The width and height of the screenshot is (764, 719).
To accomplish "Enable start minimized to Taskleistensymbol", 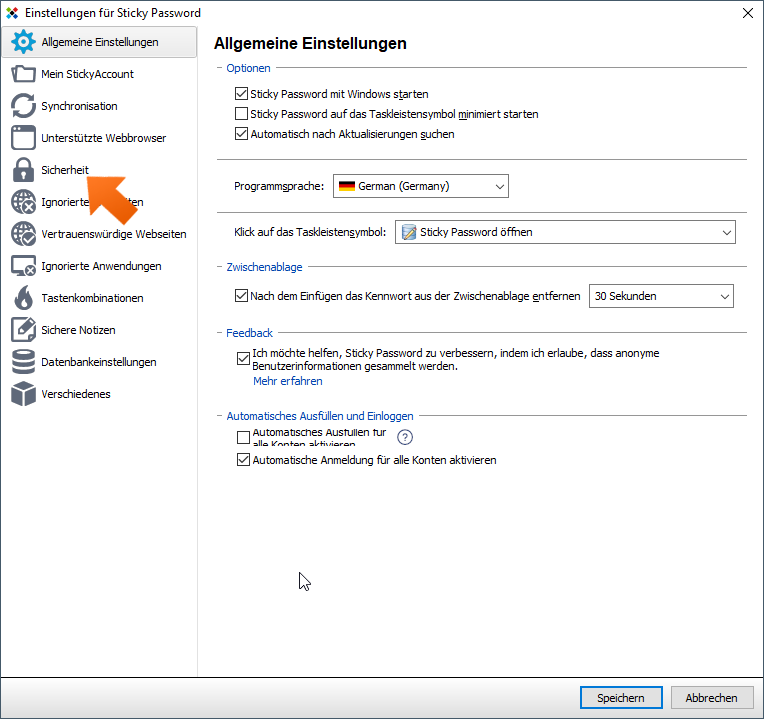I will pos(241,114).
